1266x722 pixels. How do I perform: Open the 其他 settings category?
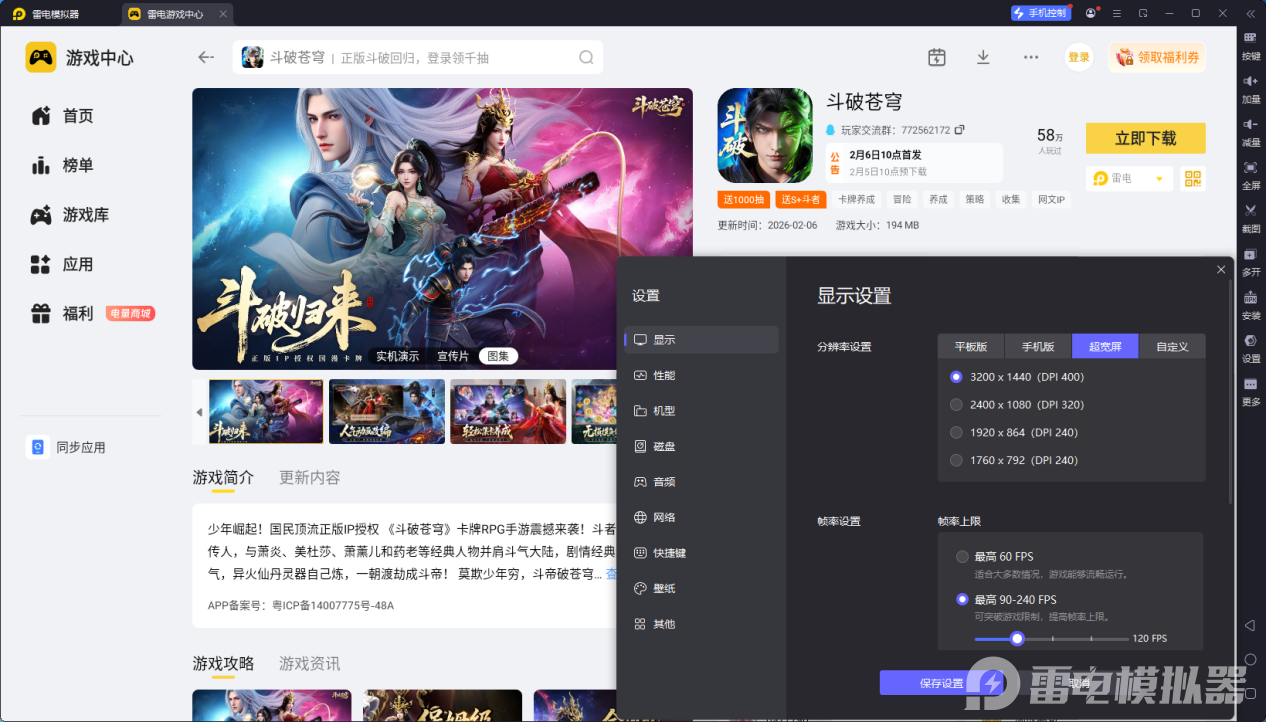[701, 624]
